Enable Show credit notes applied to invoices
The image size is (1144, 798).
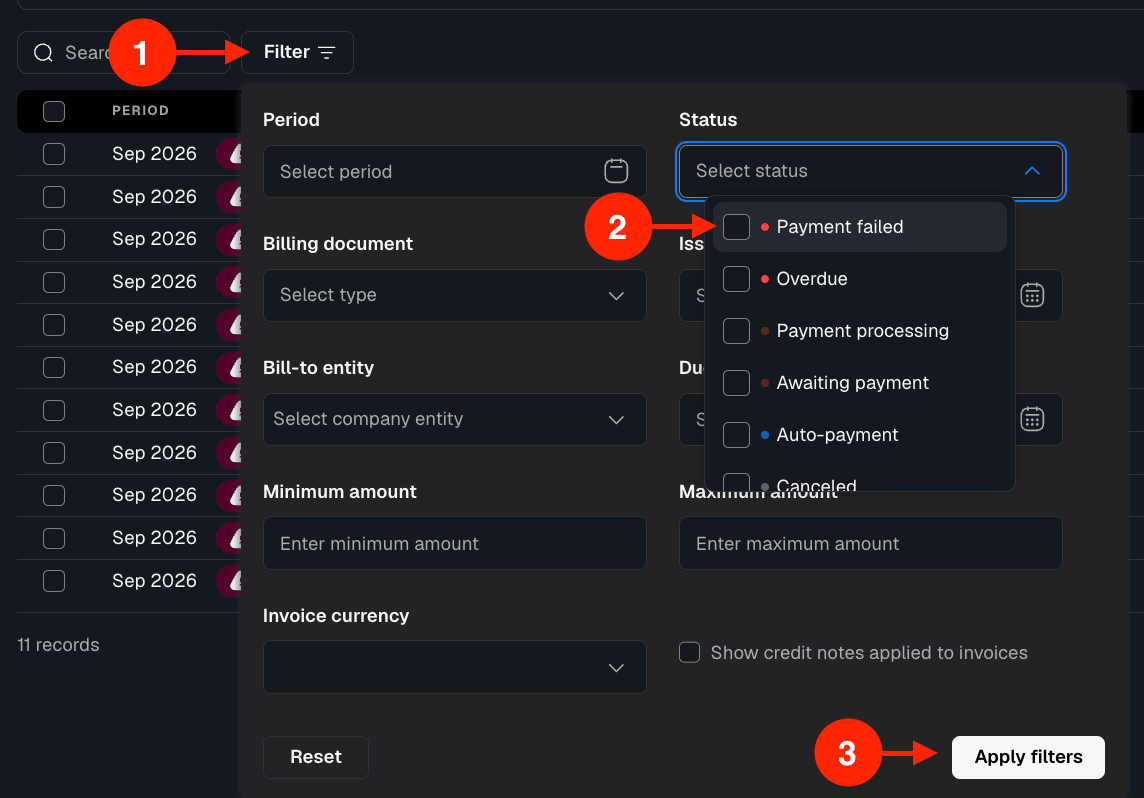(689, 652)
